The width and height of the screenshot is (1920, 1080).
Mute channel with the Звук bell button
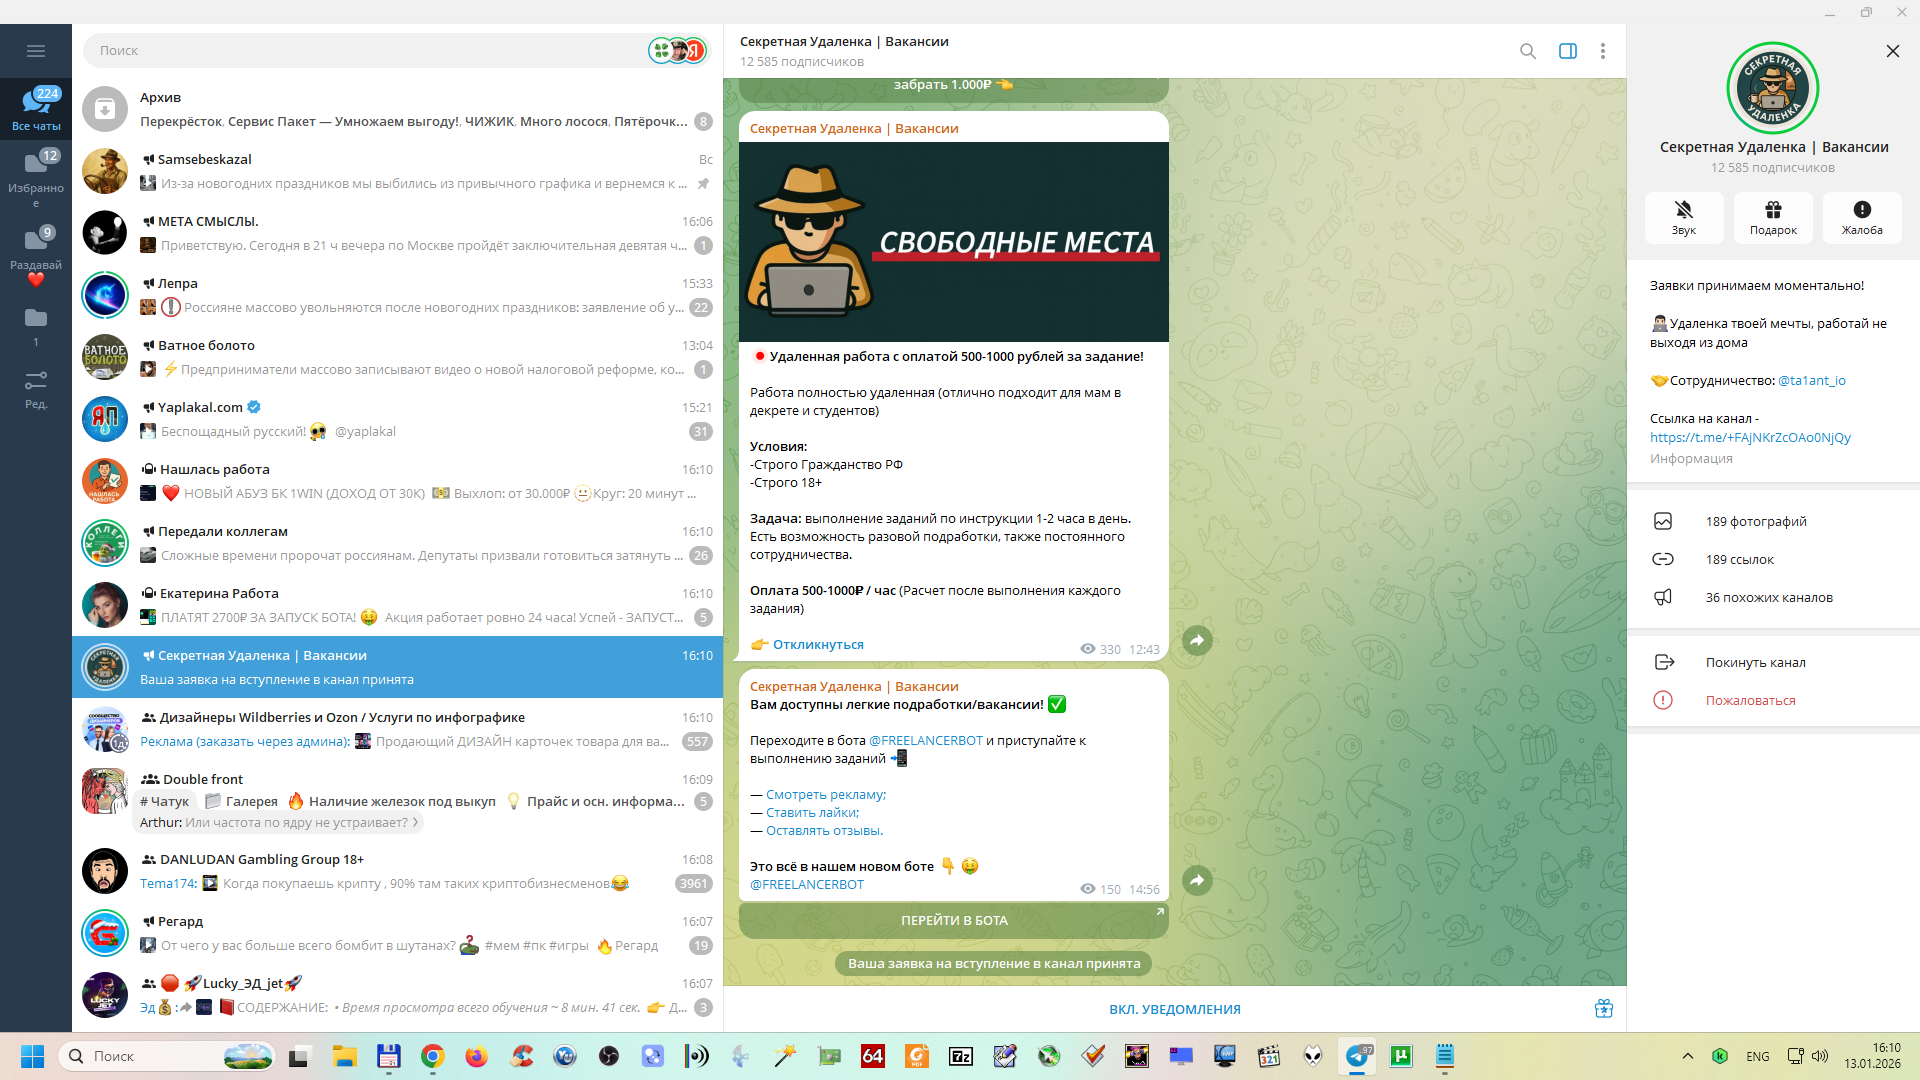tap(1683, 217)
